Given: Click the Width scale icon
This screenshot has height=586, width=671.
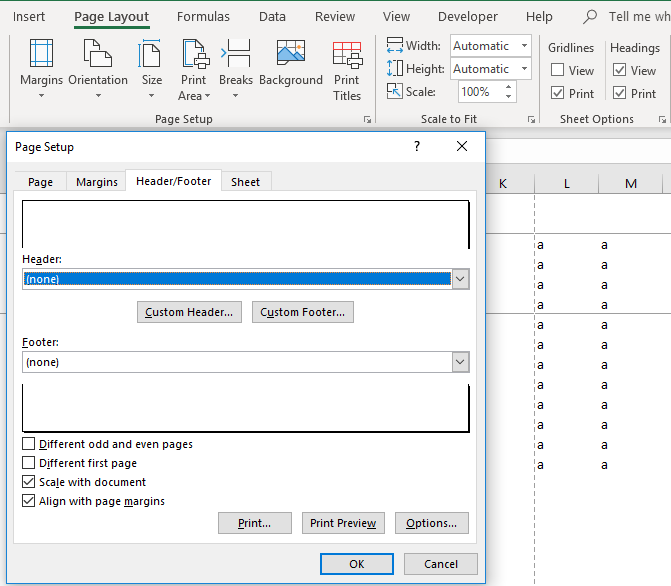Looking at the screenshot, I should (394, 45).
